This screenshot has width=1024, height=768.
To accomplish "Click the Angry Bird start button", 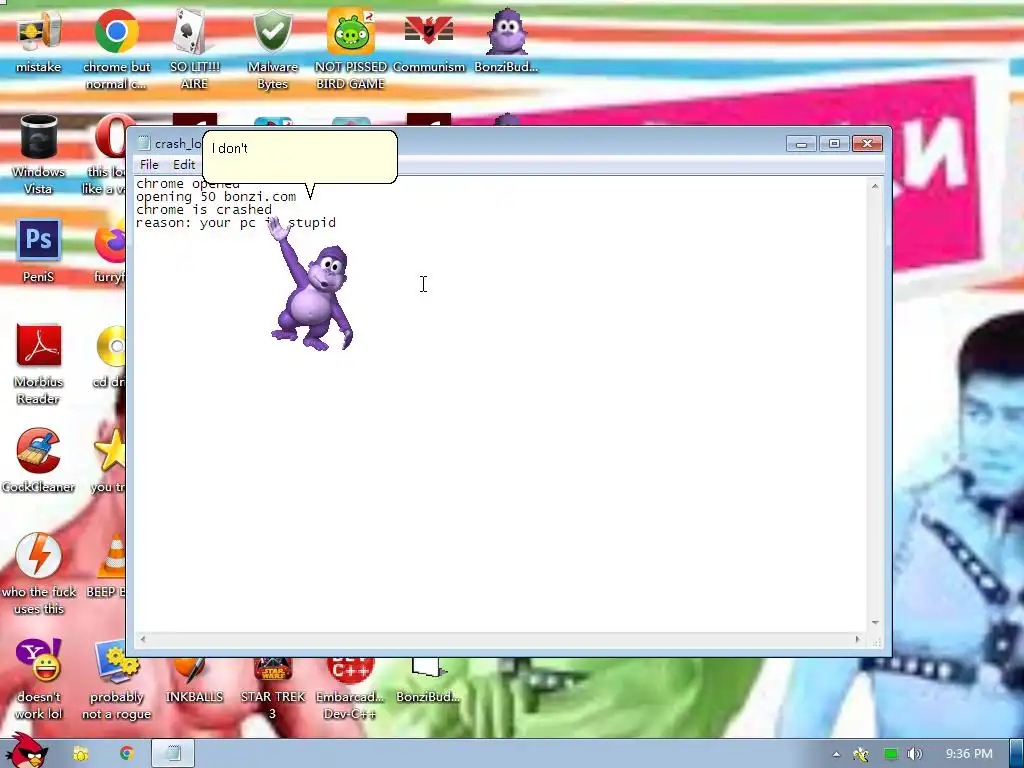I will [25, 751].
